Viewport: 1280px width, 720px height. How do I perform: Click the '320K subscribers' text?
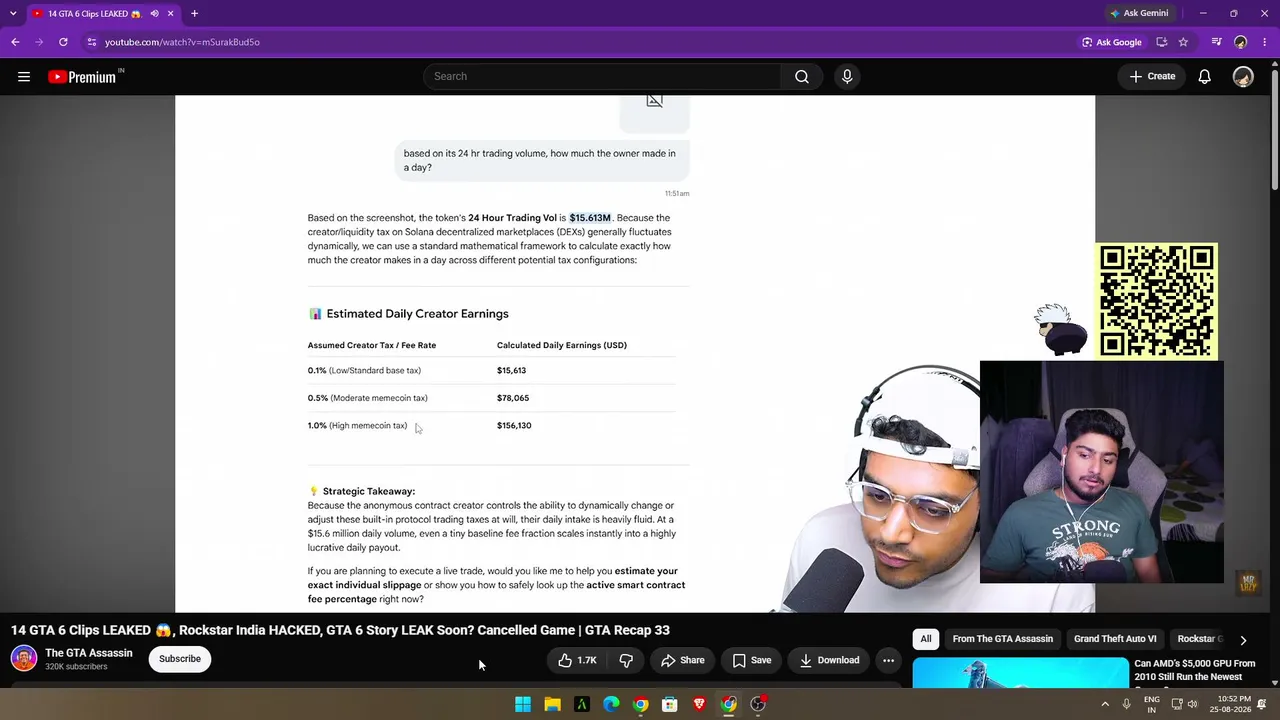76,667
